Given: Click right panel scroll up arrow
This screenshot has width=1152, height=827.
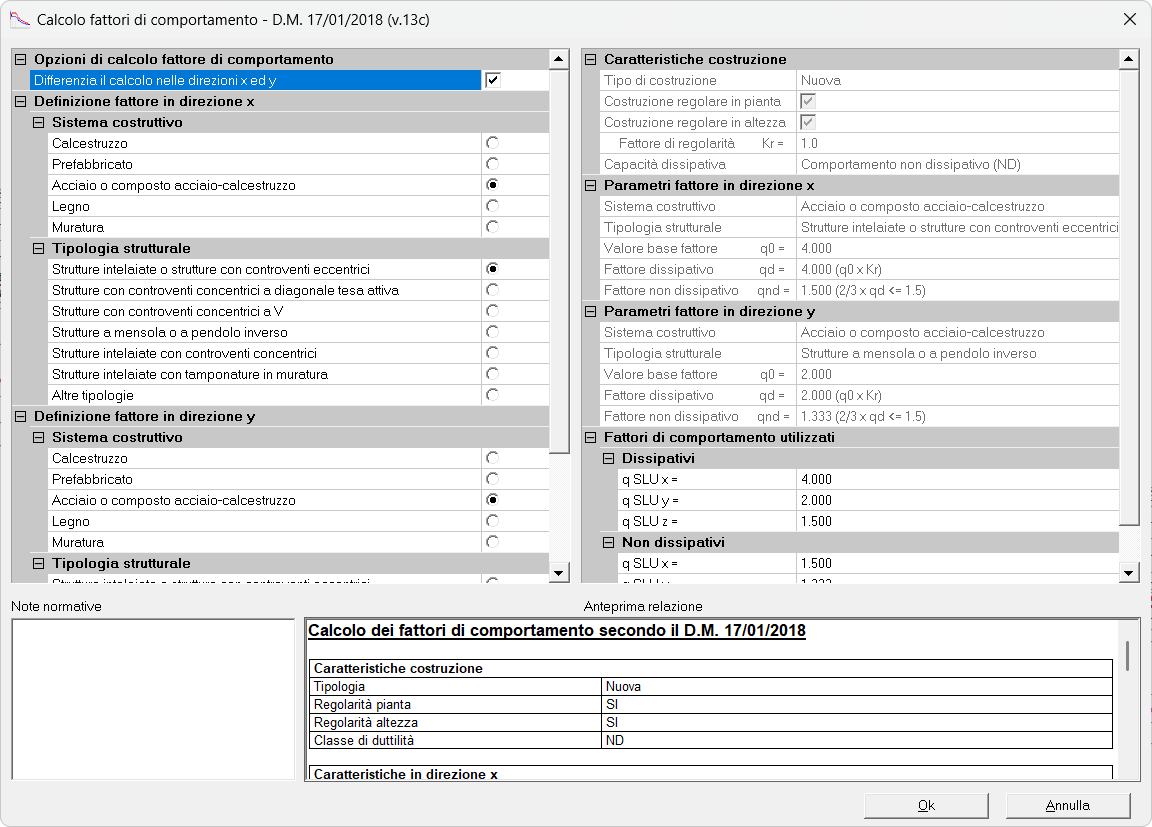Looking at the screenshot, I should coord(1129,59).
